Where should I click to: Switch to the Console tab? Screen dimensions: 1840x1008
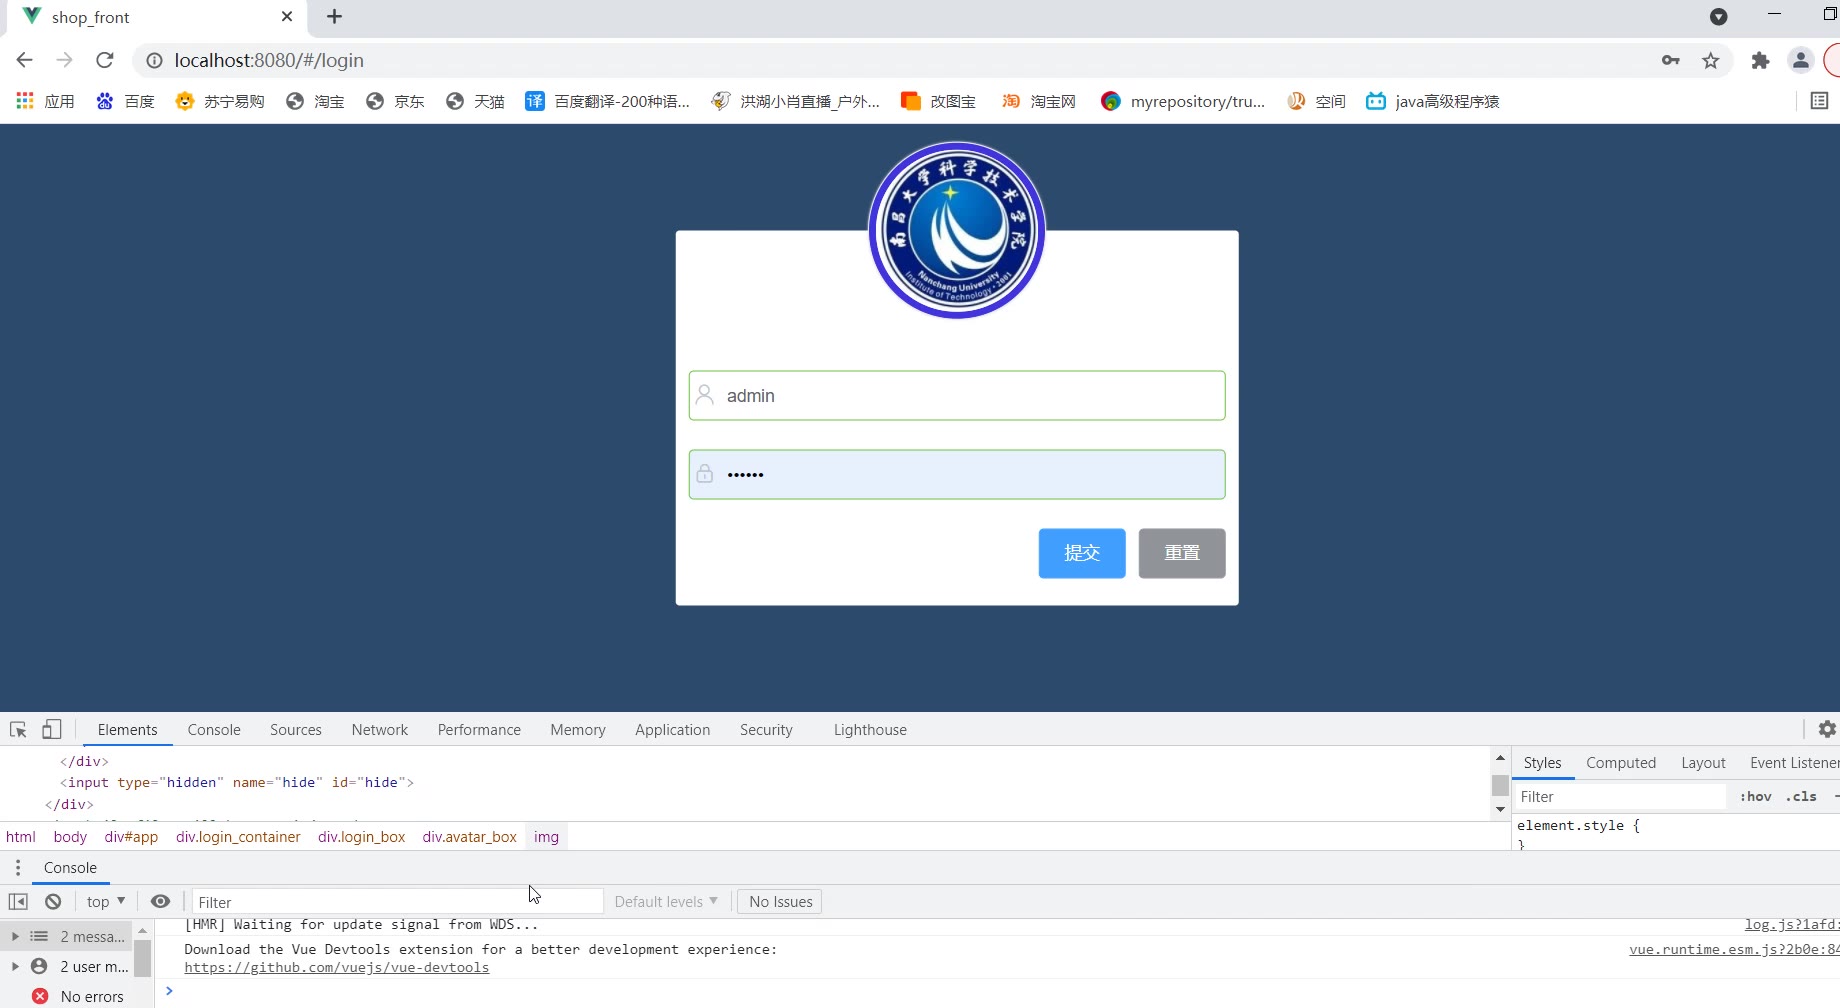(214, 730)
